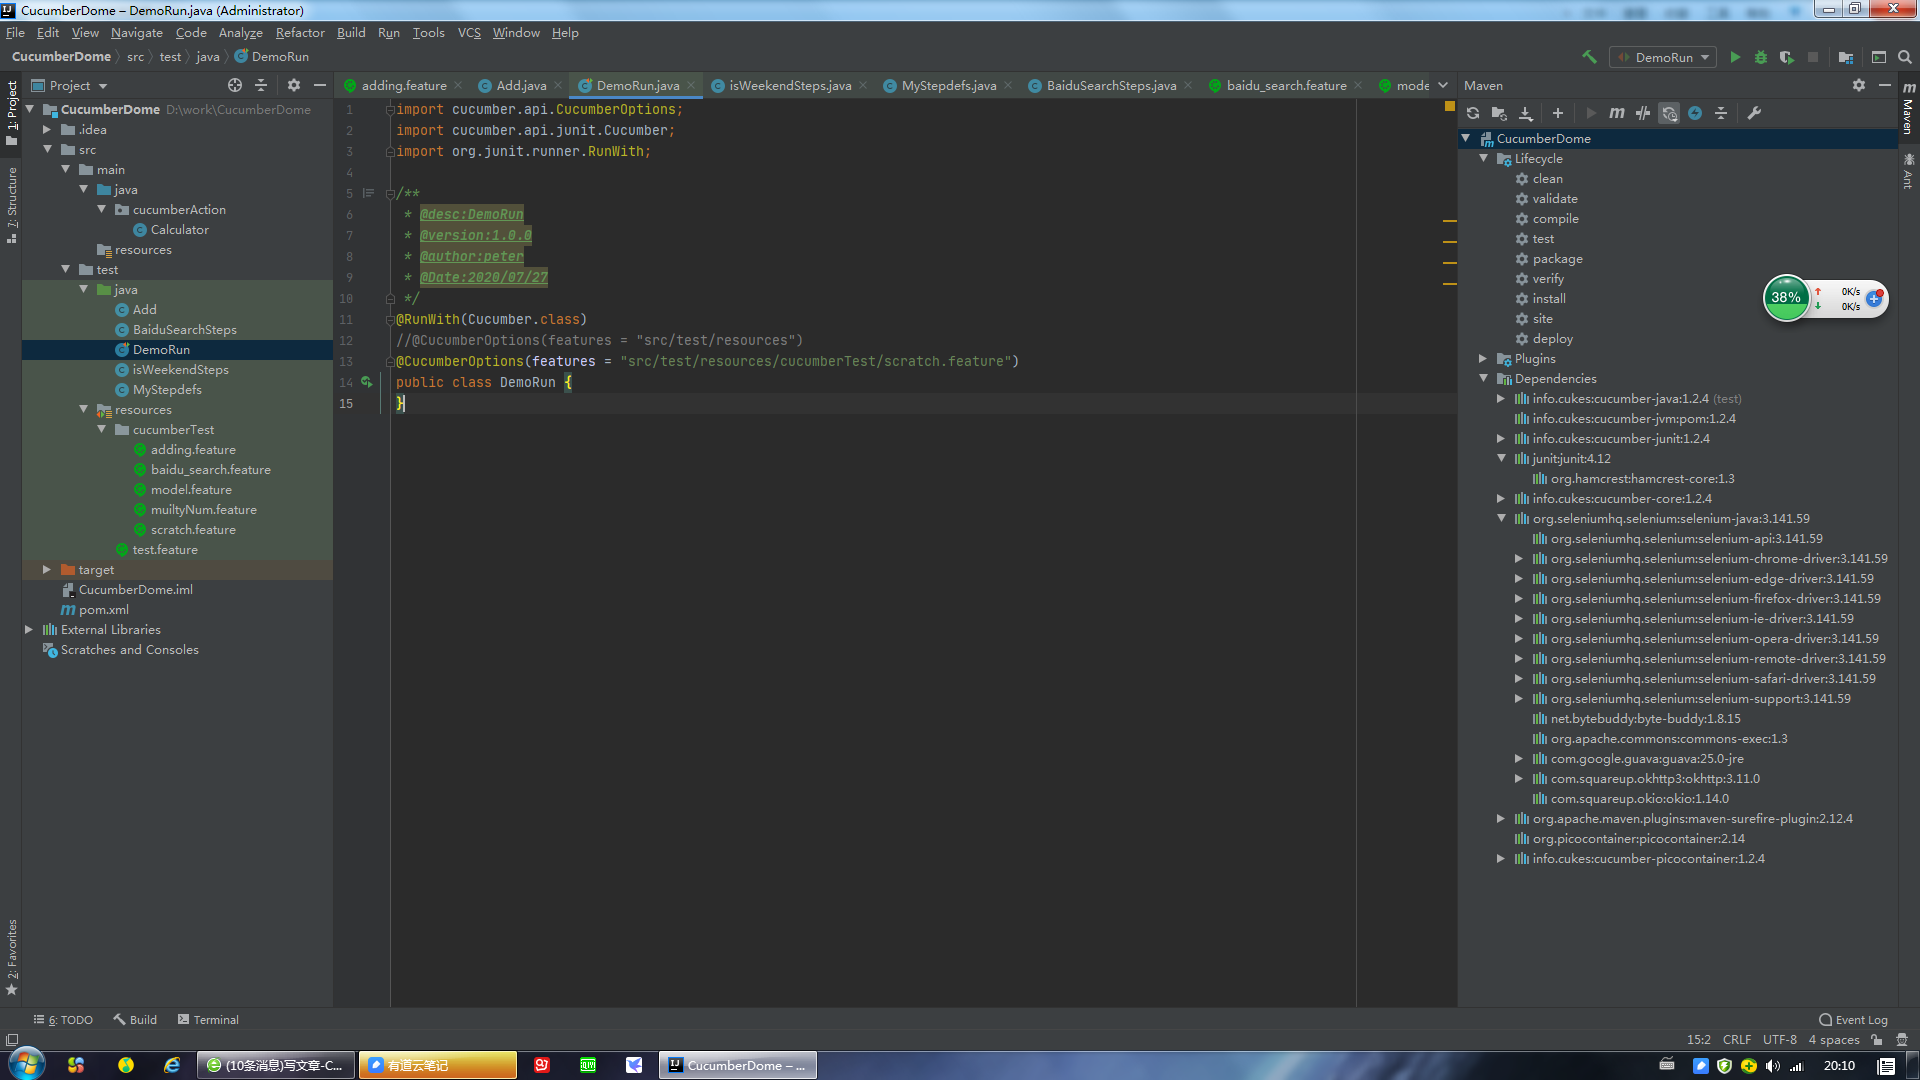Expand the Plugins node in Maven panel
This screenshot has height=1080, width=1920.
point(1483,358)
